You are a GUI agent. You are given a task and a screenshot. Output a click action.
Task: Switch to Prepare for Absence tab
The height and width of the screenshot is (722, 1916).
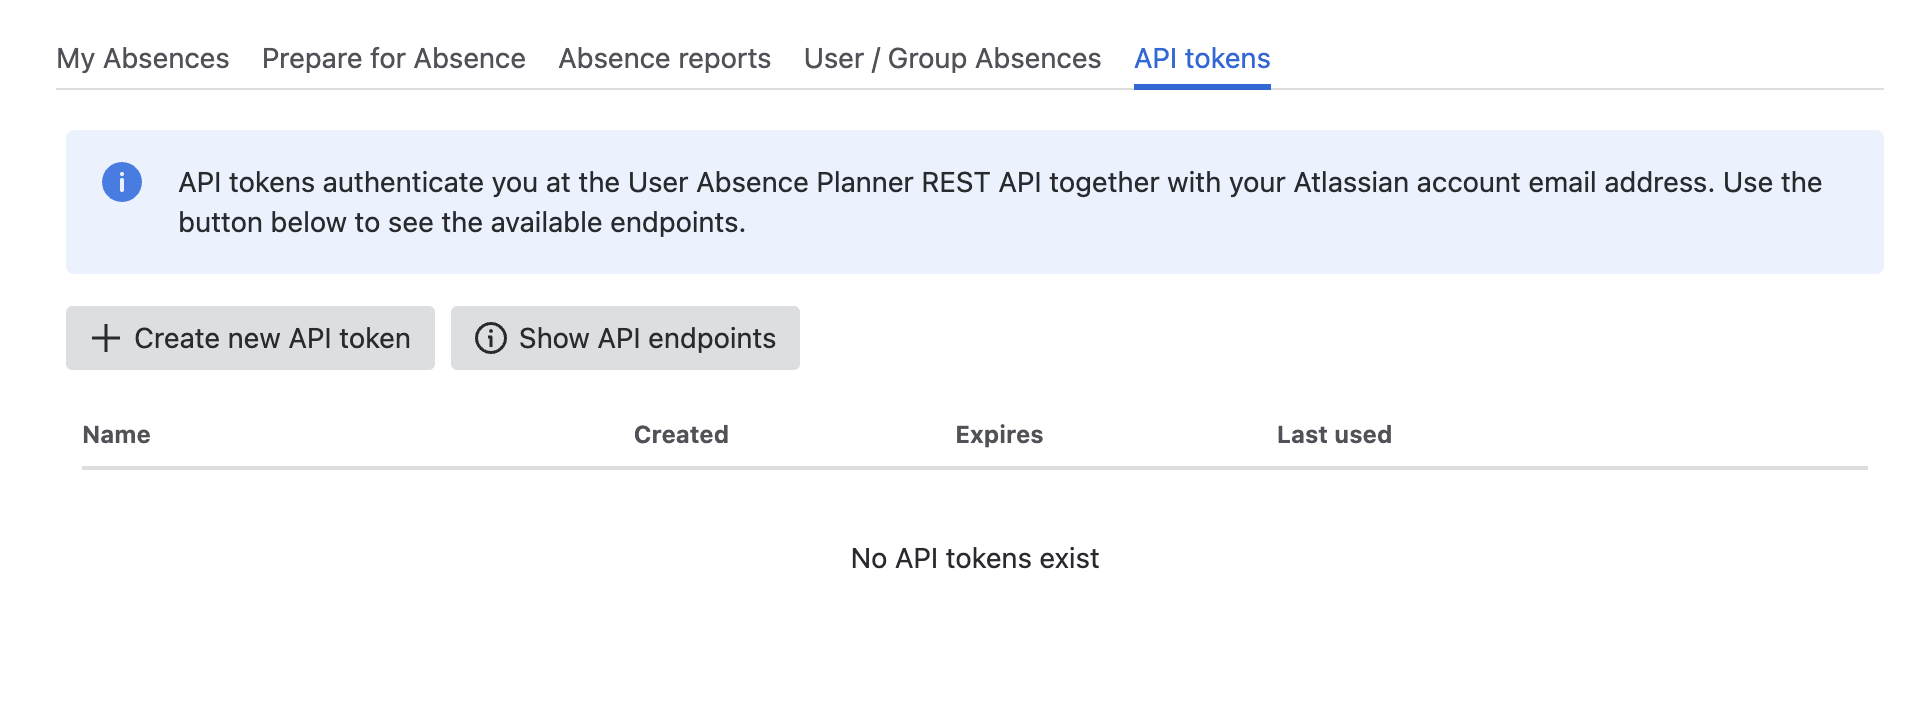tap(394, 59)
